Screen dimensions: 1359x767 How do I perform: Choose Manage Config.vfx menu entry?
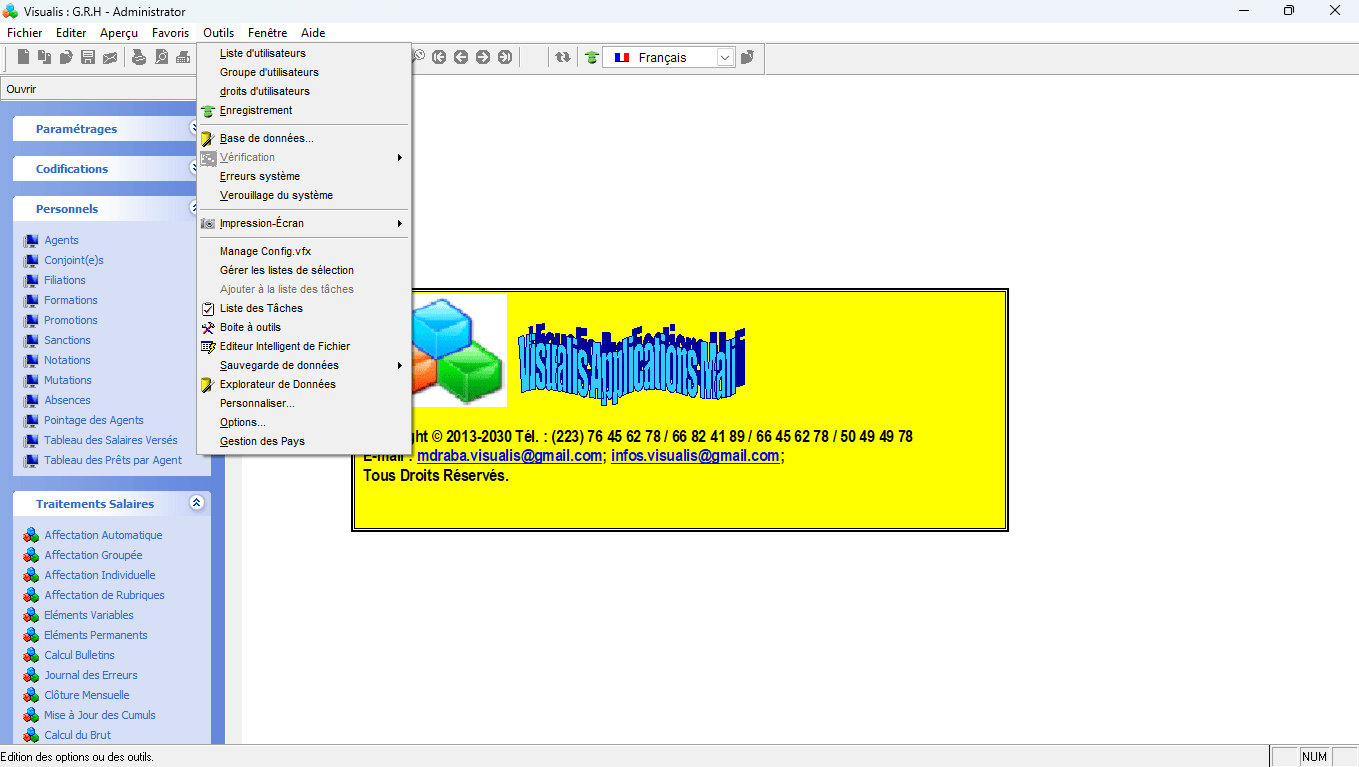(304, 251)
